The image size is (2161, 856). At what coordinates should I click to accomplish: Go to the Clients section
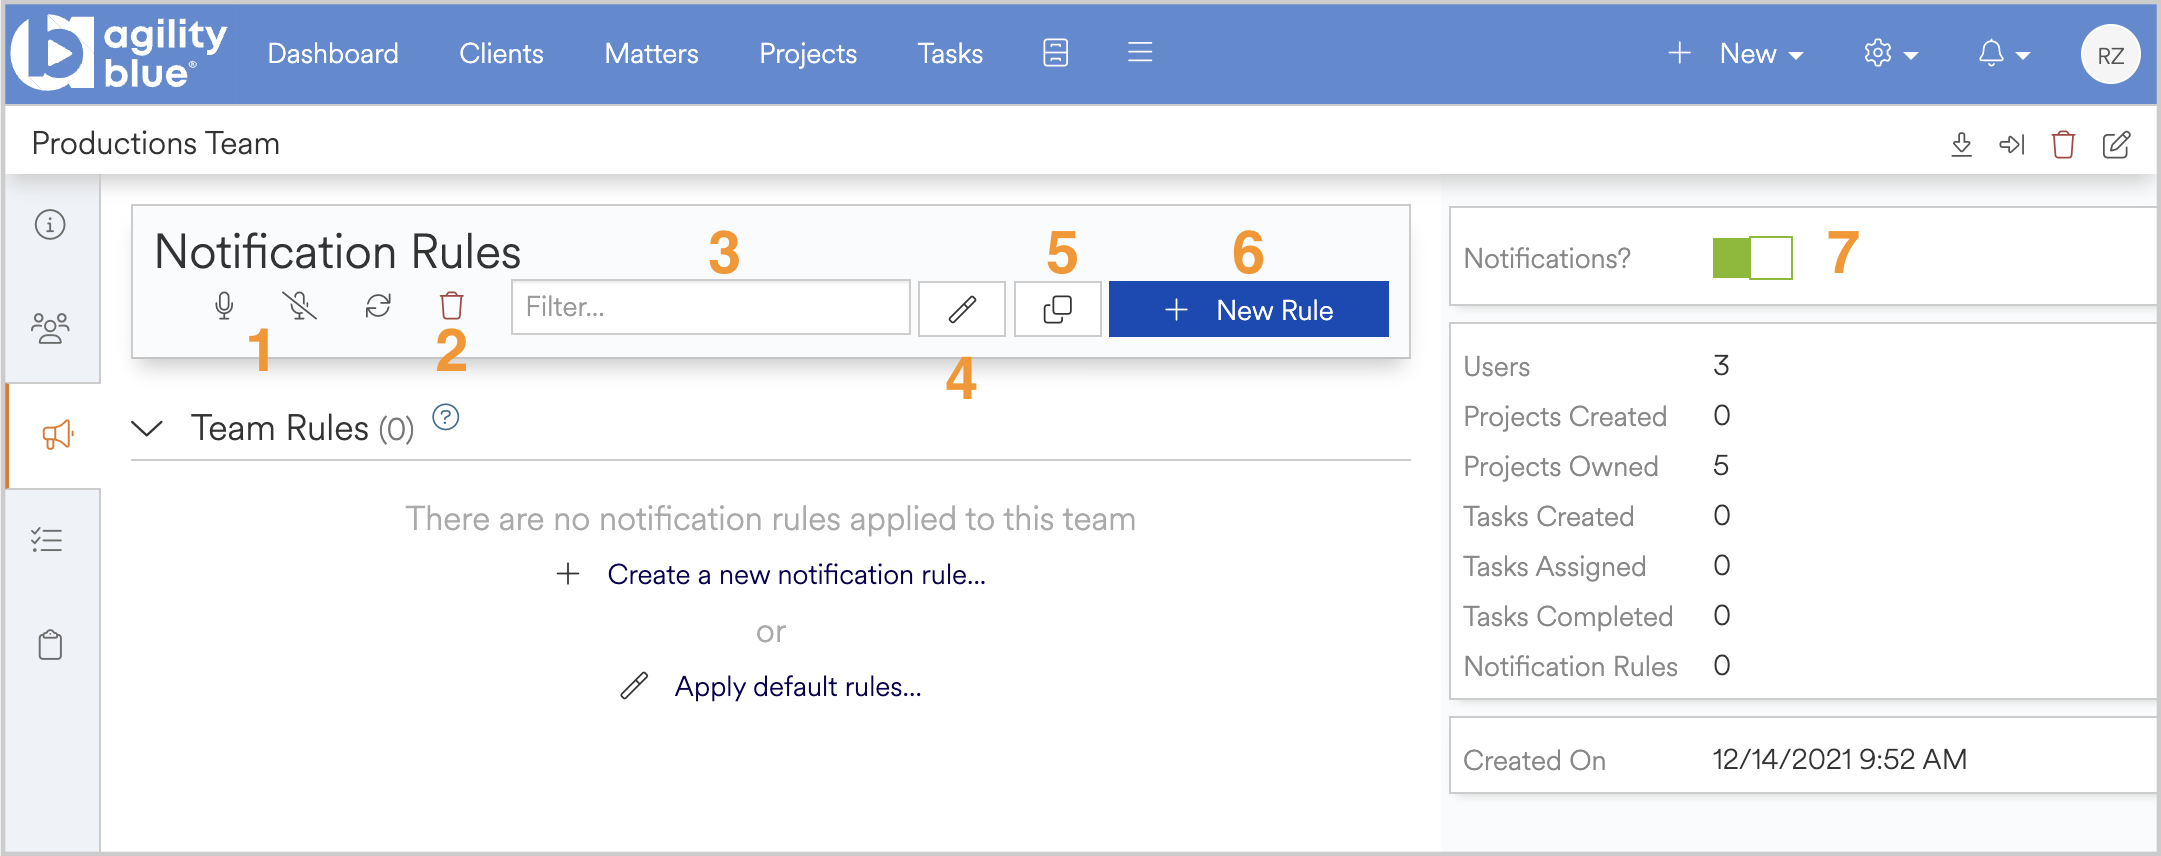tap(501, 54)
